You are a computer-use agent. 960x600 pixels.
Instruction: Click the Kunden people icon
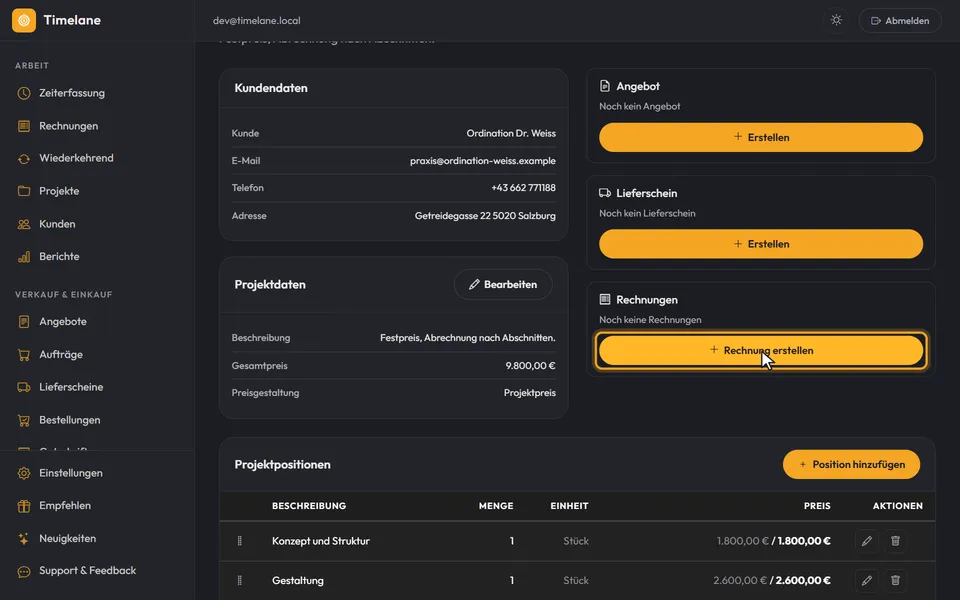tap(24, 224)
